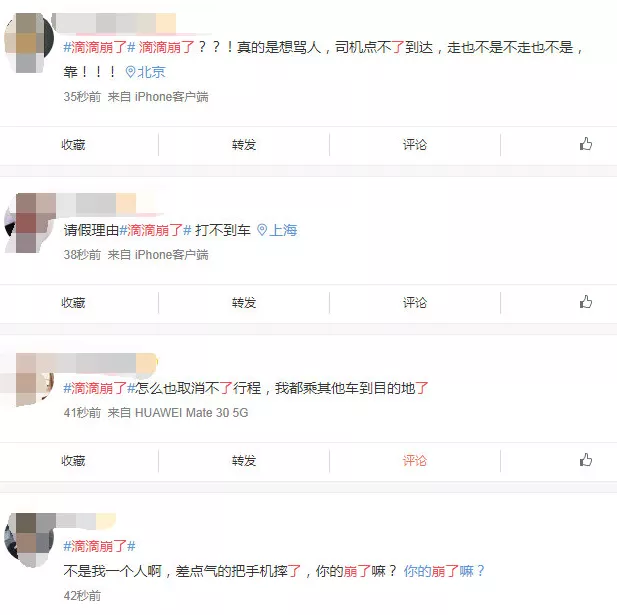
Task: Open the 北京 location pin link
Action: (x=145, y=72)
